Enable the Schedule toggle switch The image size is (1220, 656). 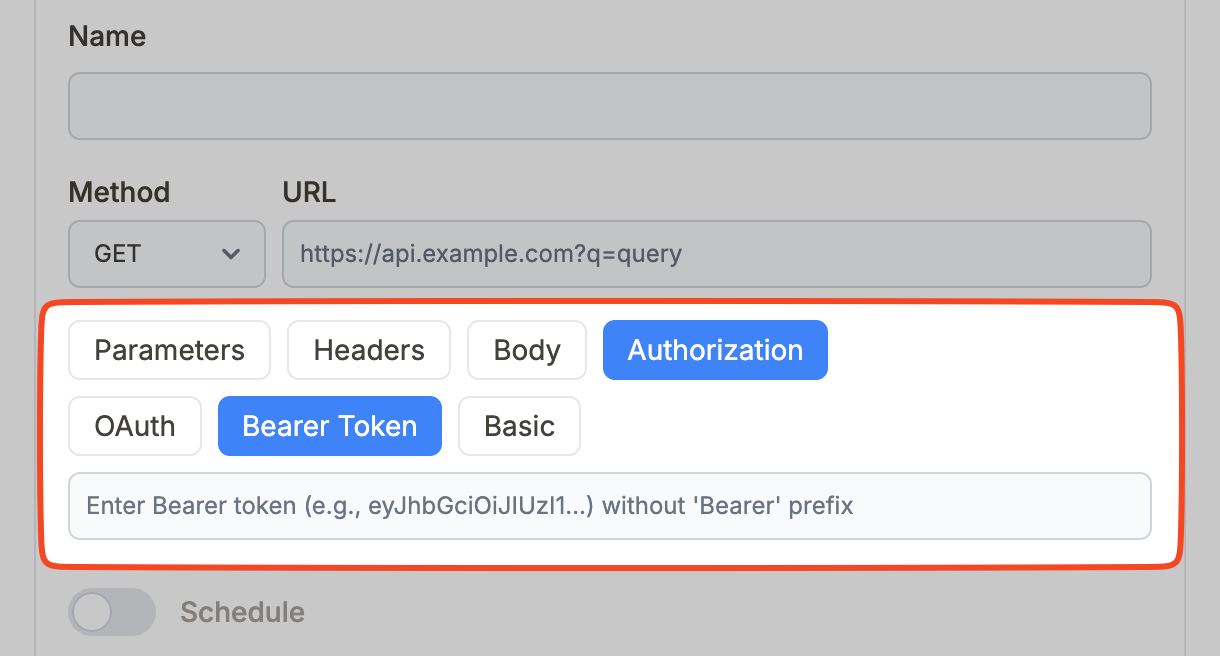[111, 612]
